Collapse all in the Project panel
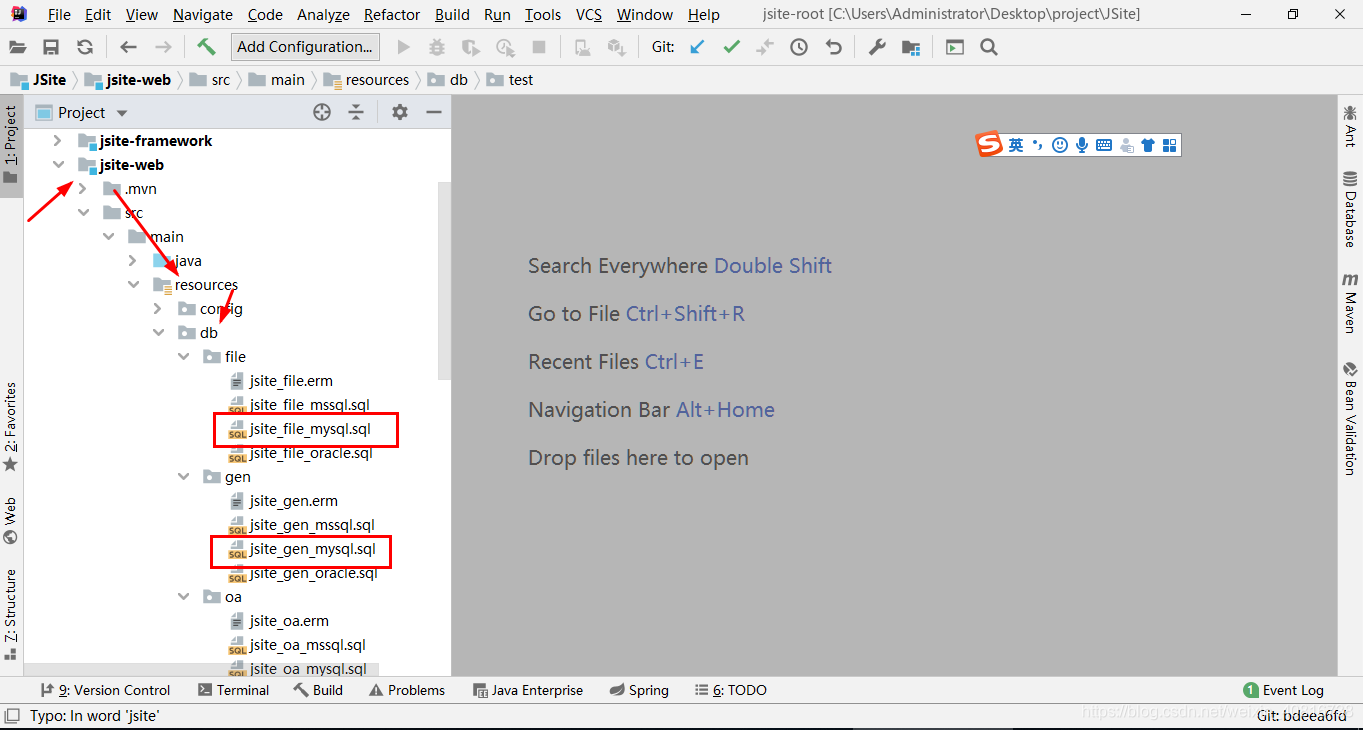Image resolution: width=1363 pixels, height=730 pixels. [356, 112]
